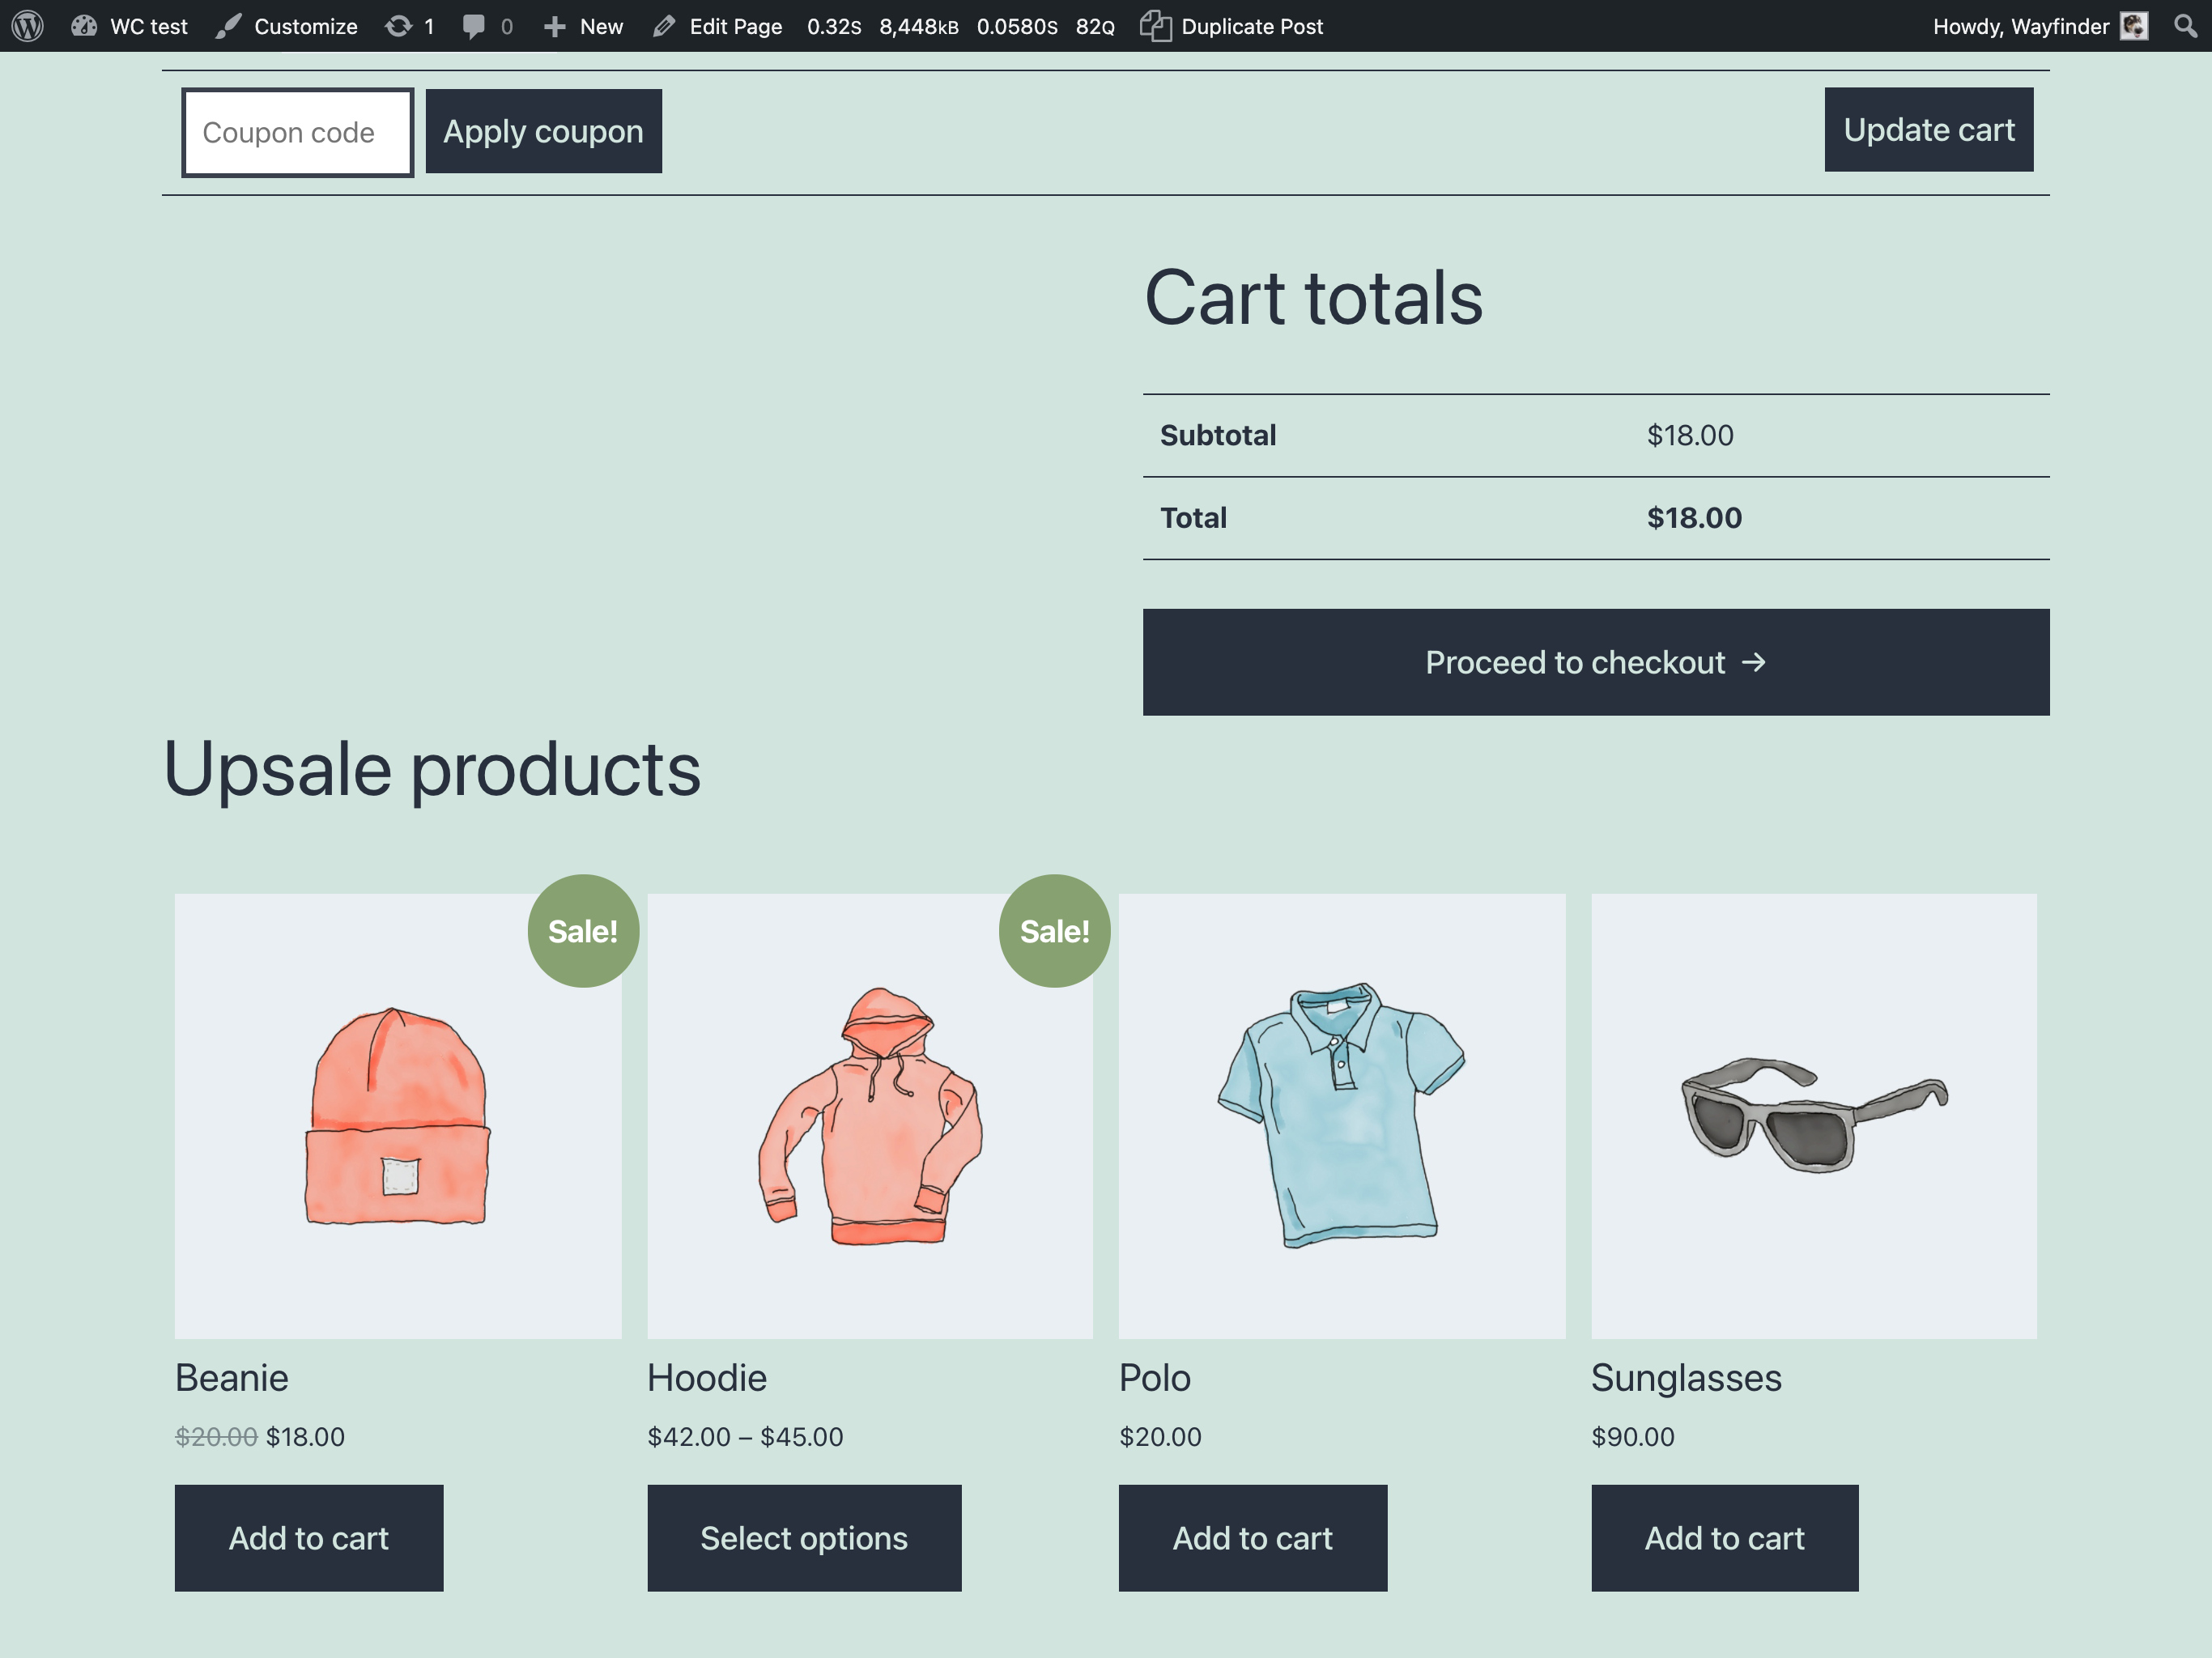Add the Sunglasses to cart

click(1725, 1537)
